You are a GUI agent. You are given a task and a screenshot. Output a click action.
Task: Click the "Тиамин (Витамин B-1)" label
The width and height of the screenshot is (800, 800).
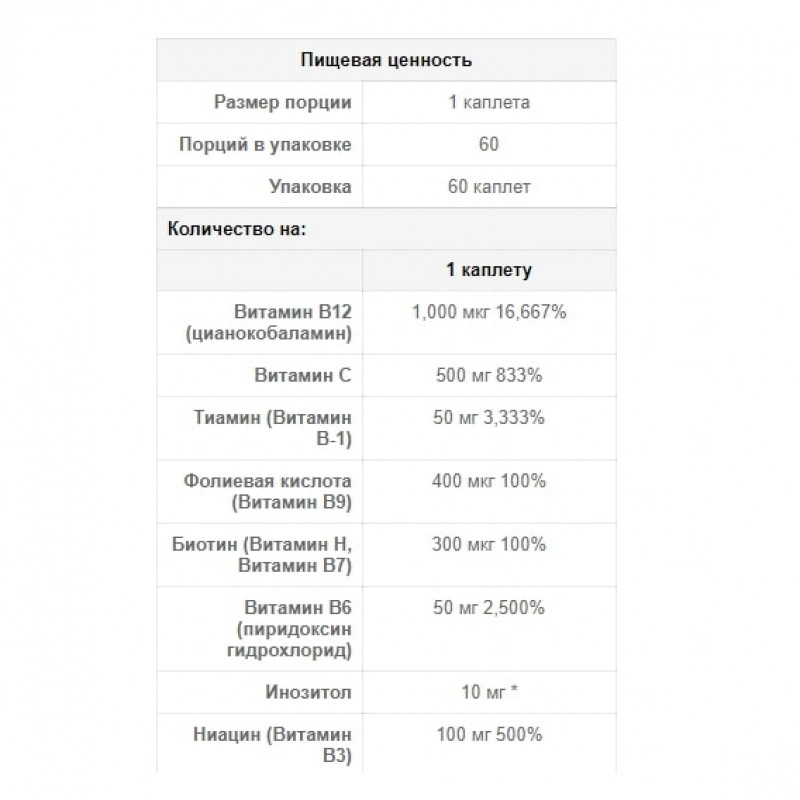(288, 428)
